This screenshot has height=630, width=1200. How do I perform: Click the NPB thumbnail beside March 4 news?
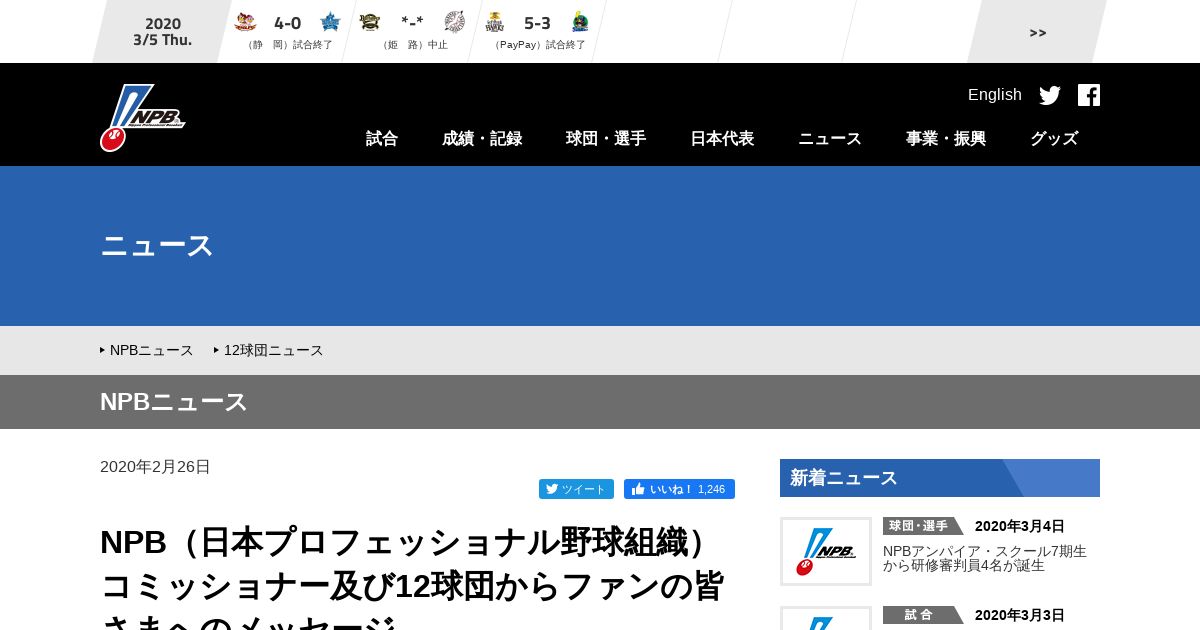pos(826,551)
